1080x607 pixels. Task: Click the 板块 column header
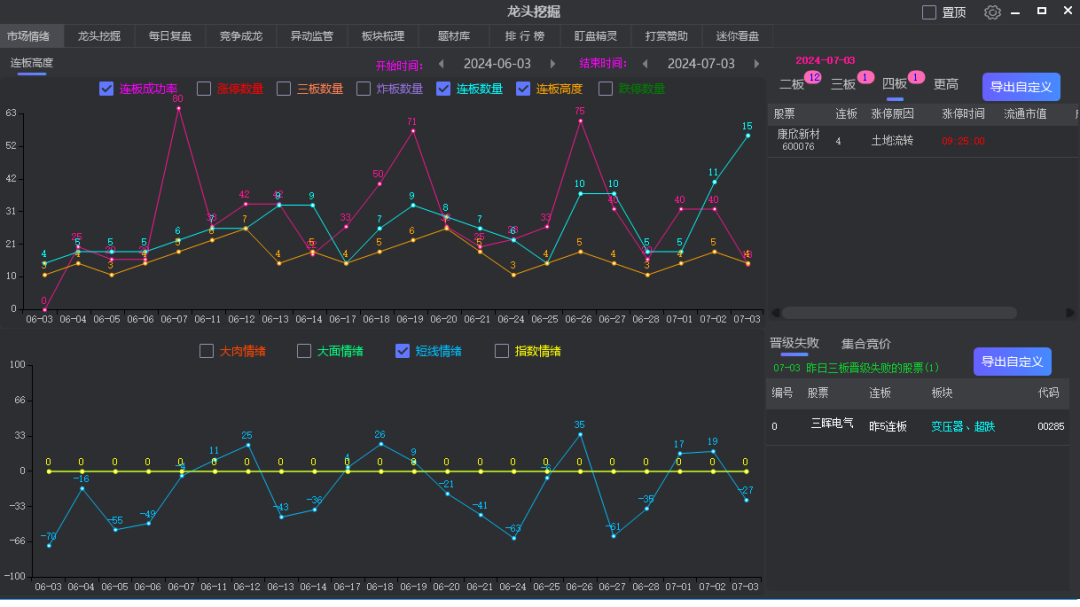[942, 393]
